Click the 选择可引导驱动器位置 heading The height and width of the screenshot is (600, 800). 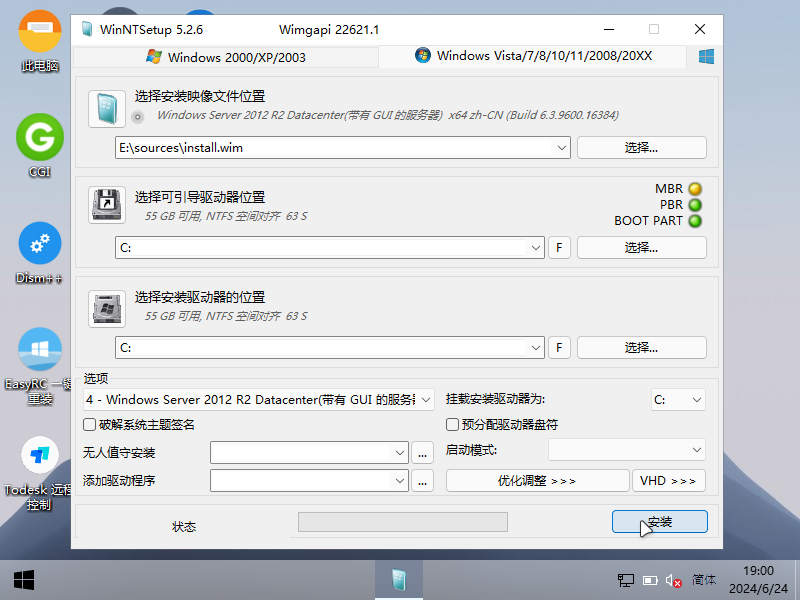(200, 197)
